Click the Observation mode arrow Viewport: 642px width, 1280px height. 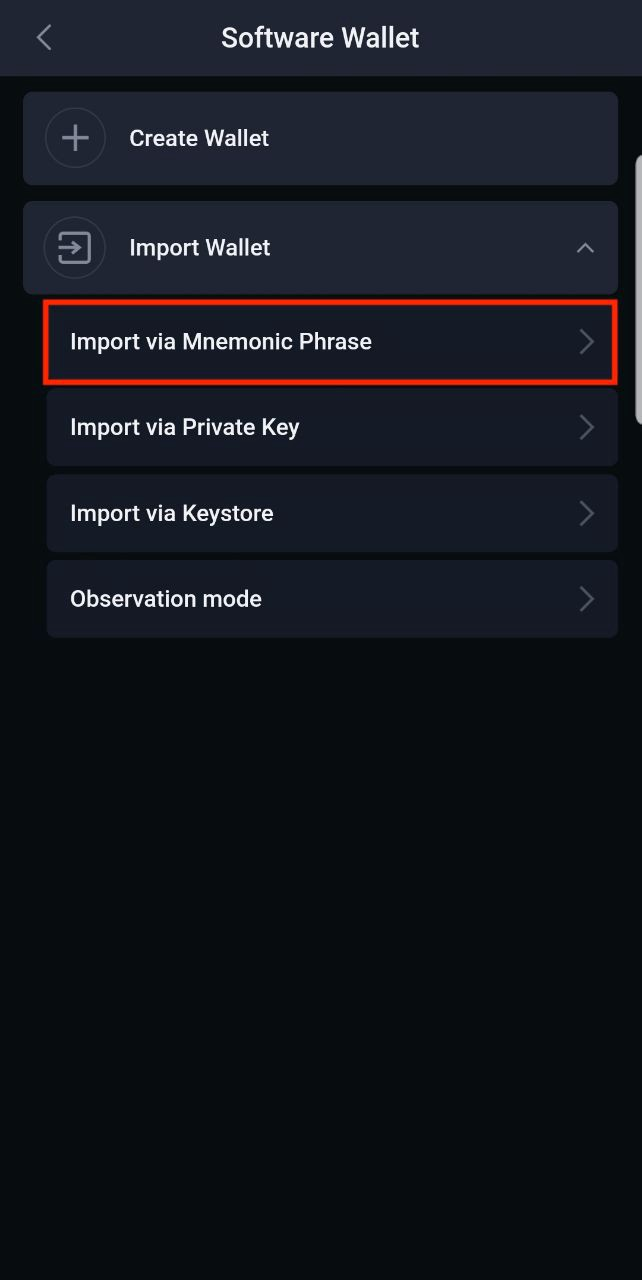(587, 599)
